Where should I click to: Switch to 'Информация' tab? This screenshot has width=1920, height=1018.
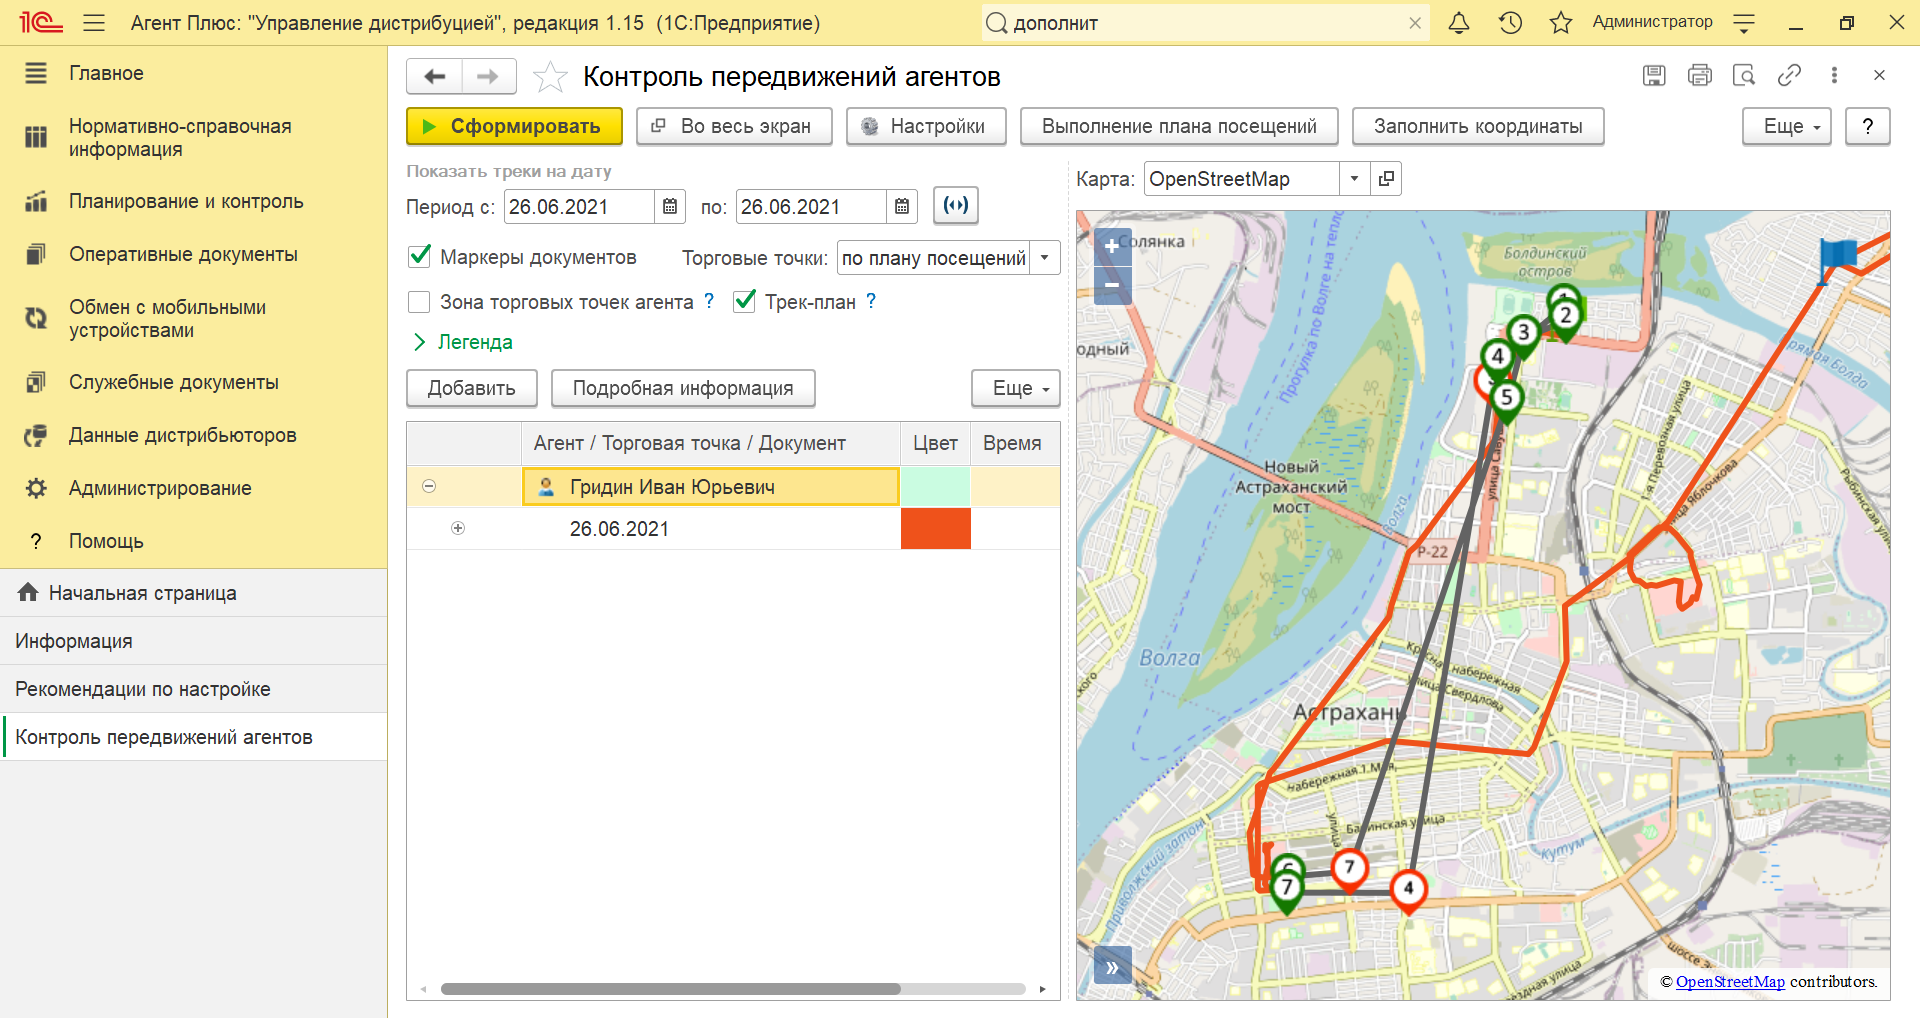coord(193,641)
